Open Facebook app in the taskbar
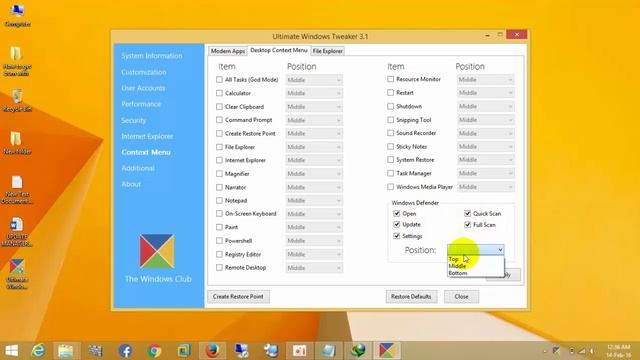Viewport: 640px width, 360px height. [125, 350]
